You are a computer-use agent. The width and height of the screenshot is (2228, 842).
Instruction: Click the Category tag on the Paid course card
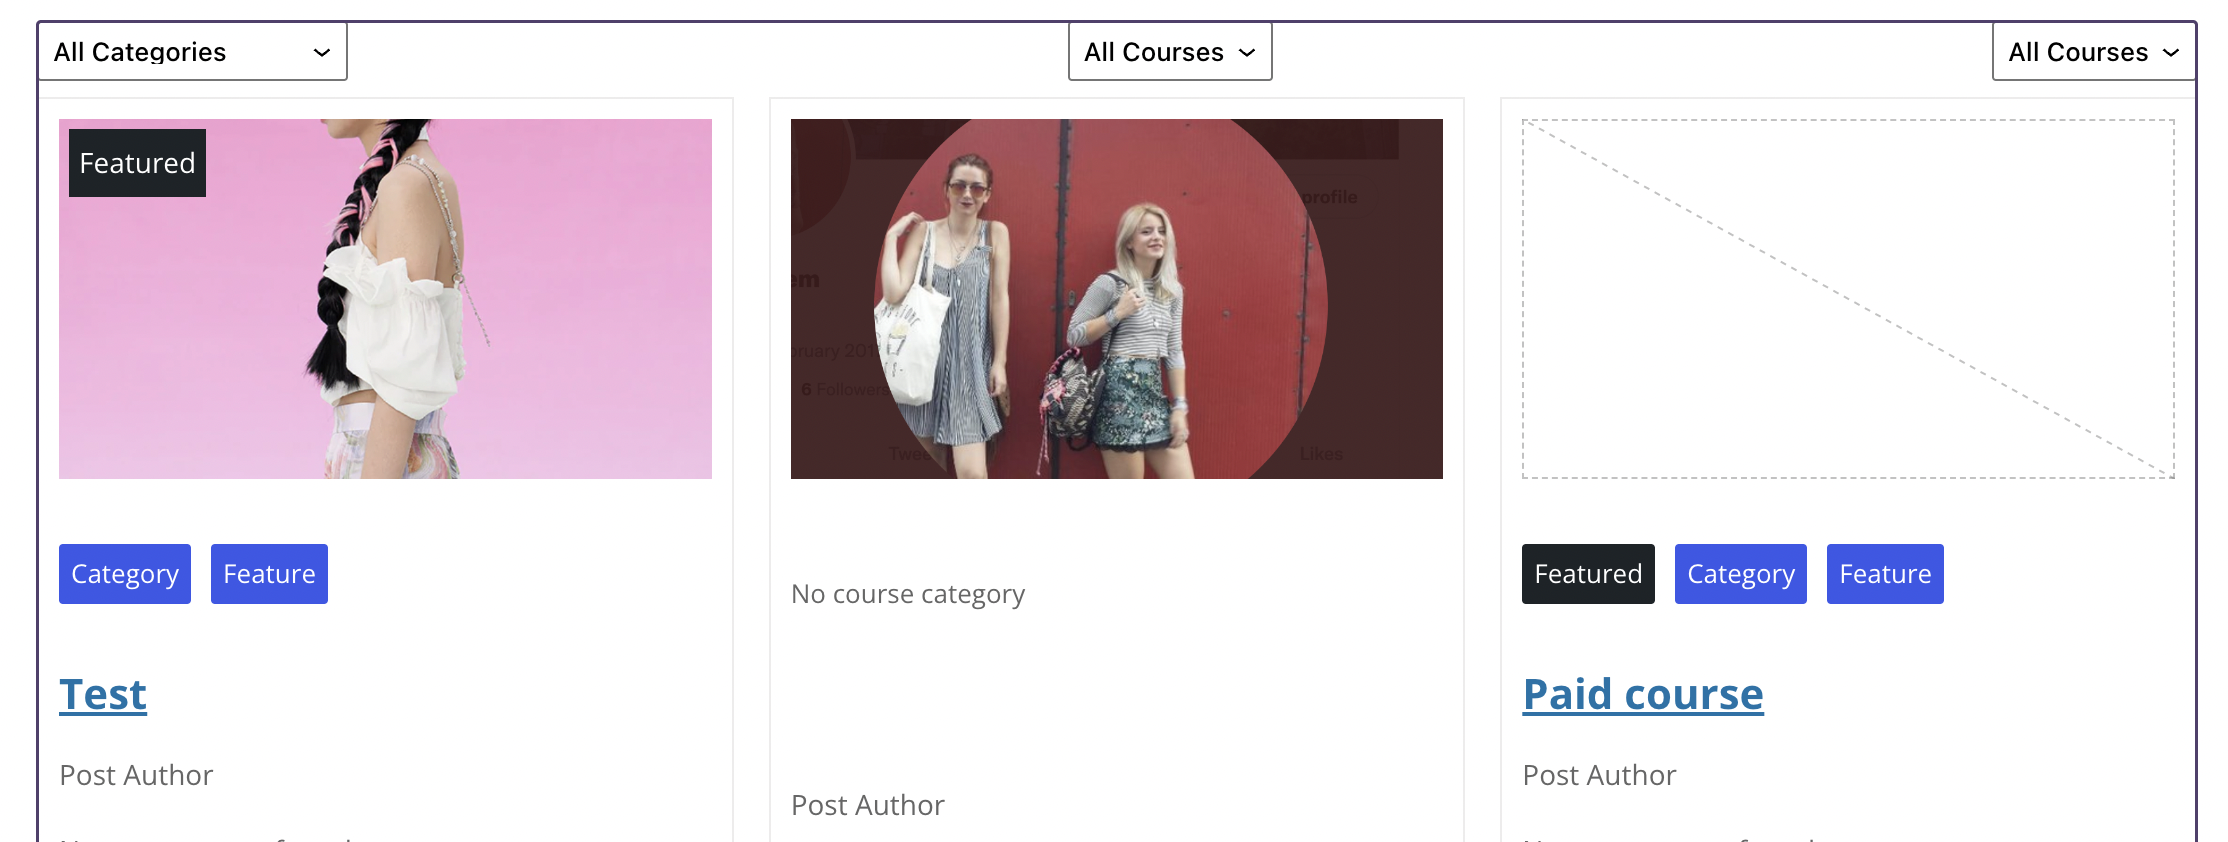[x=1740, y=574]
